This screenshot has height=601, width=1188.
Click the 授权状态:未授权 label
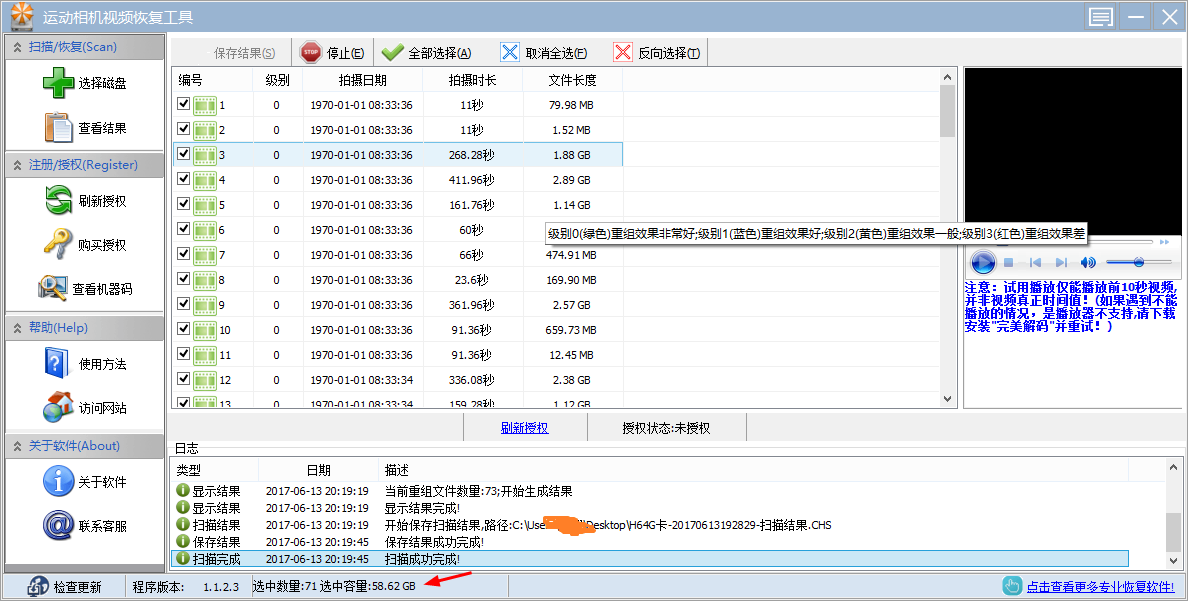pyautogui.click(x=666, y=428)
